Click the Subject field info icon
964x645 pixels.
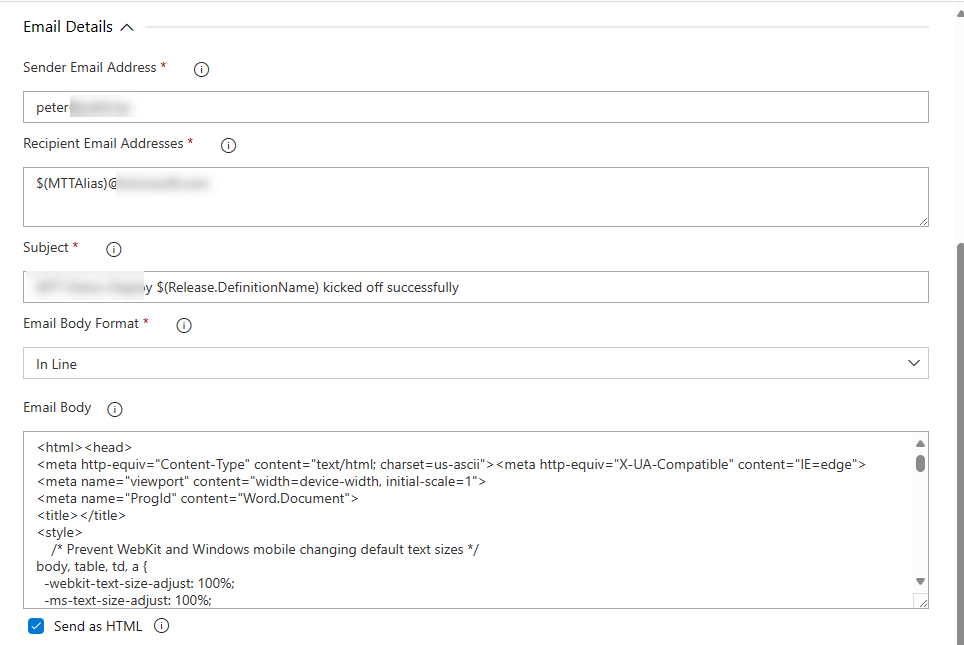(x=113, y=249)
